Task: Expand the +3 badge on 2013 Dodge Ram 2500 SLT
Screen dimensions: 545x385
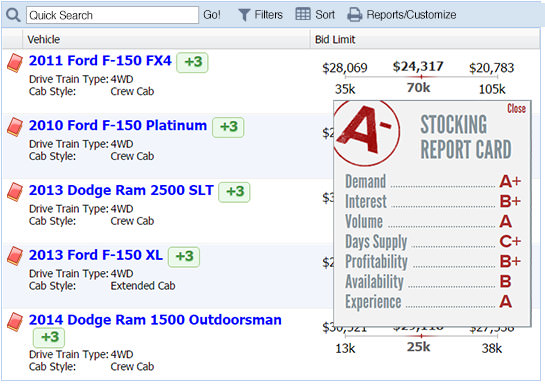Action: tap(234, 192)
